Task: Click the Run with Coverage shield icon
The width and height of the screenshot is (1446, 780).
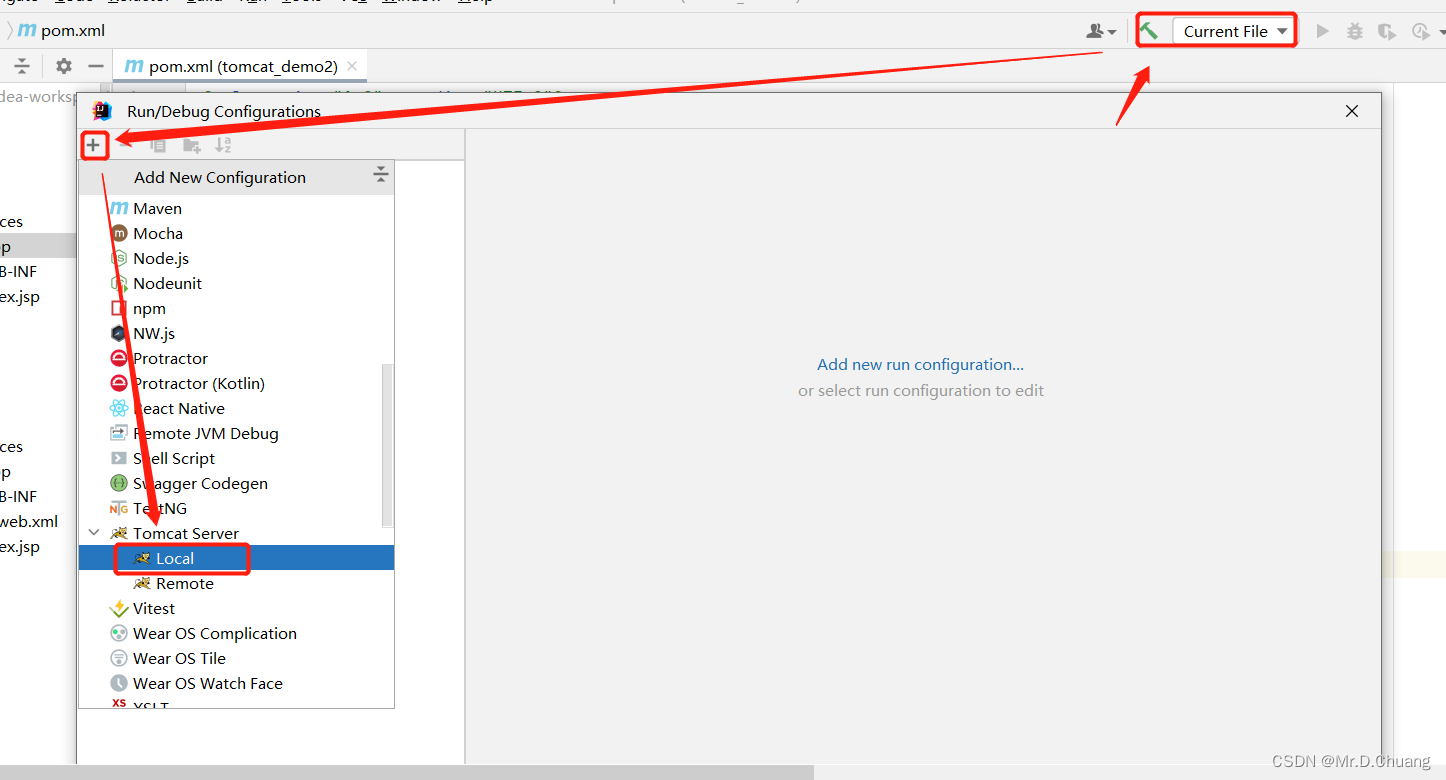Action: pos(1386,31)
